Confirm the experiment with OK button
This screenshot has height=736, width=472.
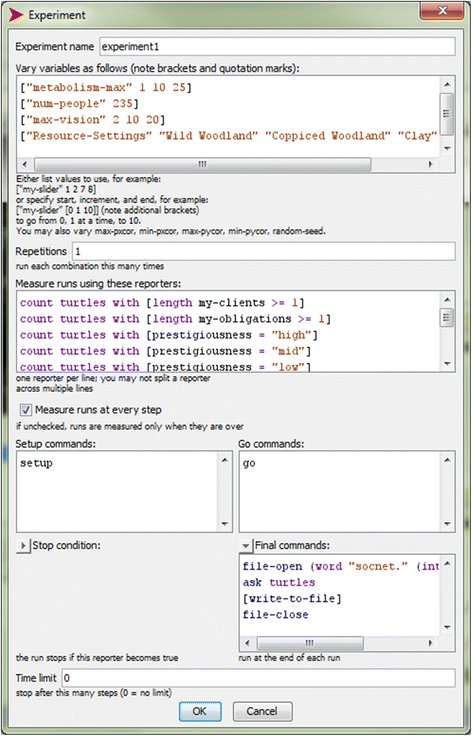click(x=200, y=711)
